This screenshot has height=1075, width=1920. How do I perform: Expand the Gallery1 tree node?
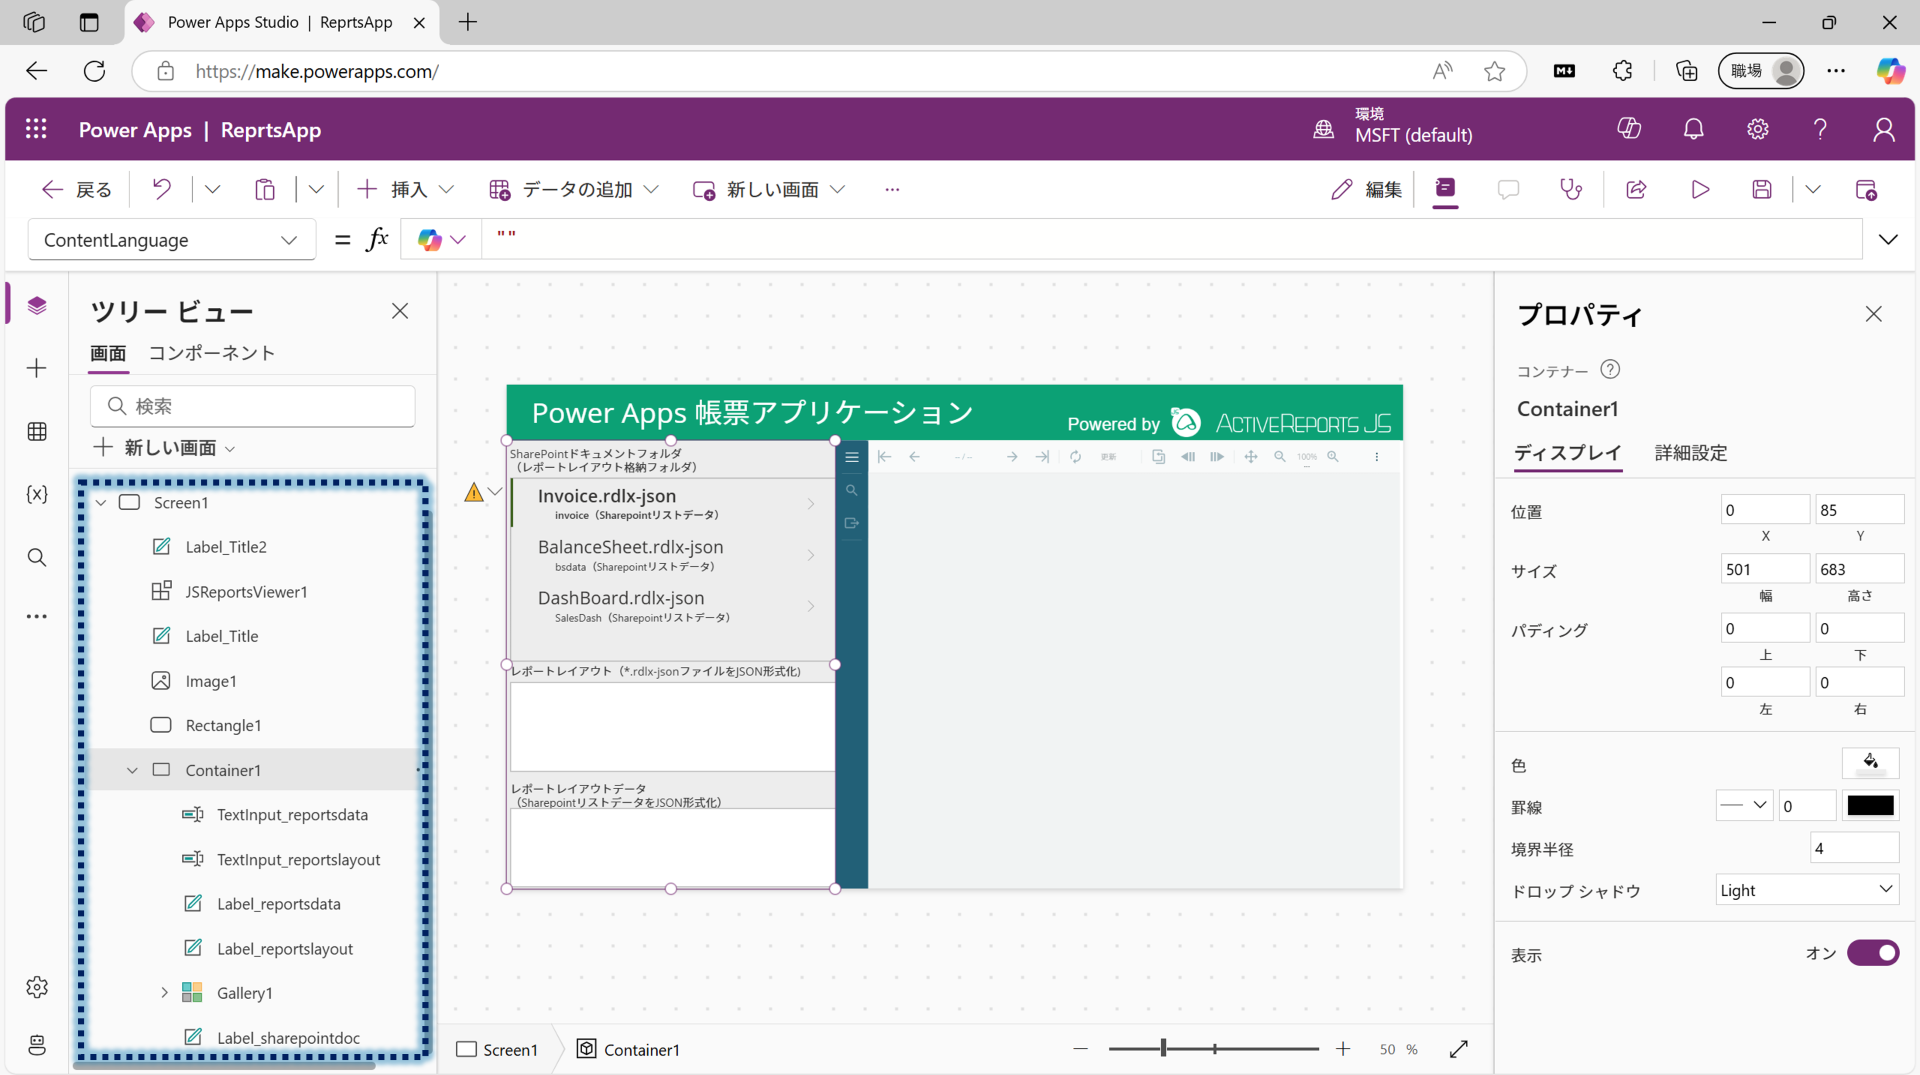pyautogui.click(x=164, y=993)
